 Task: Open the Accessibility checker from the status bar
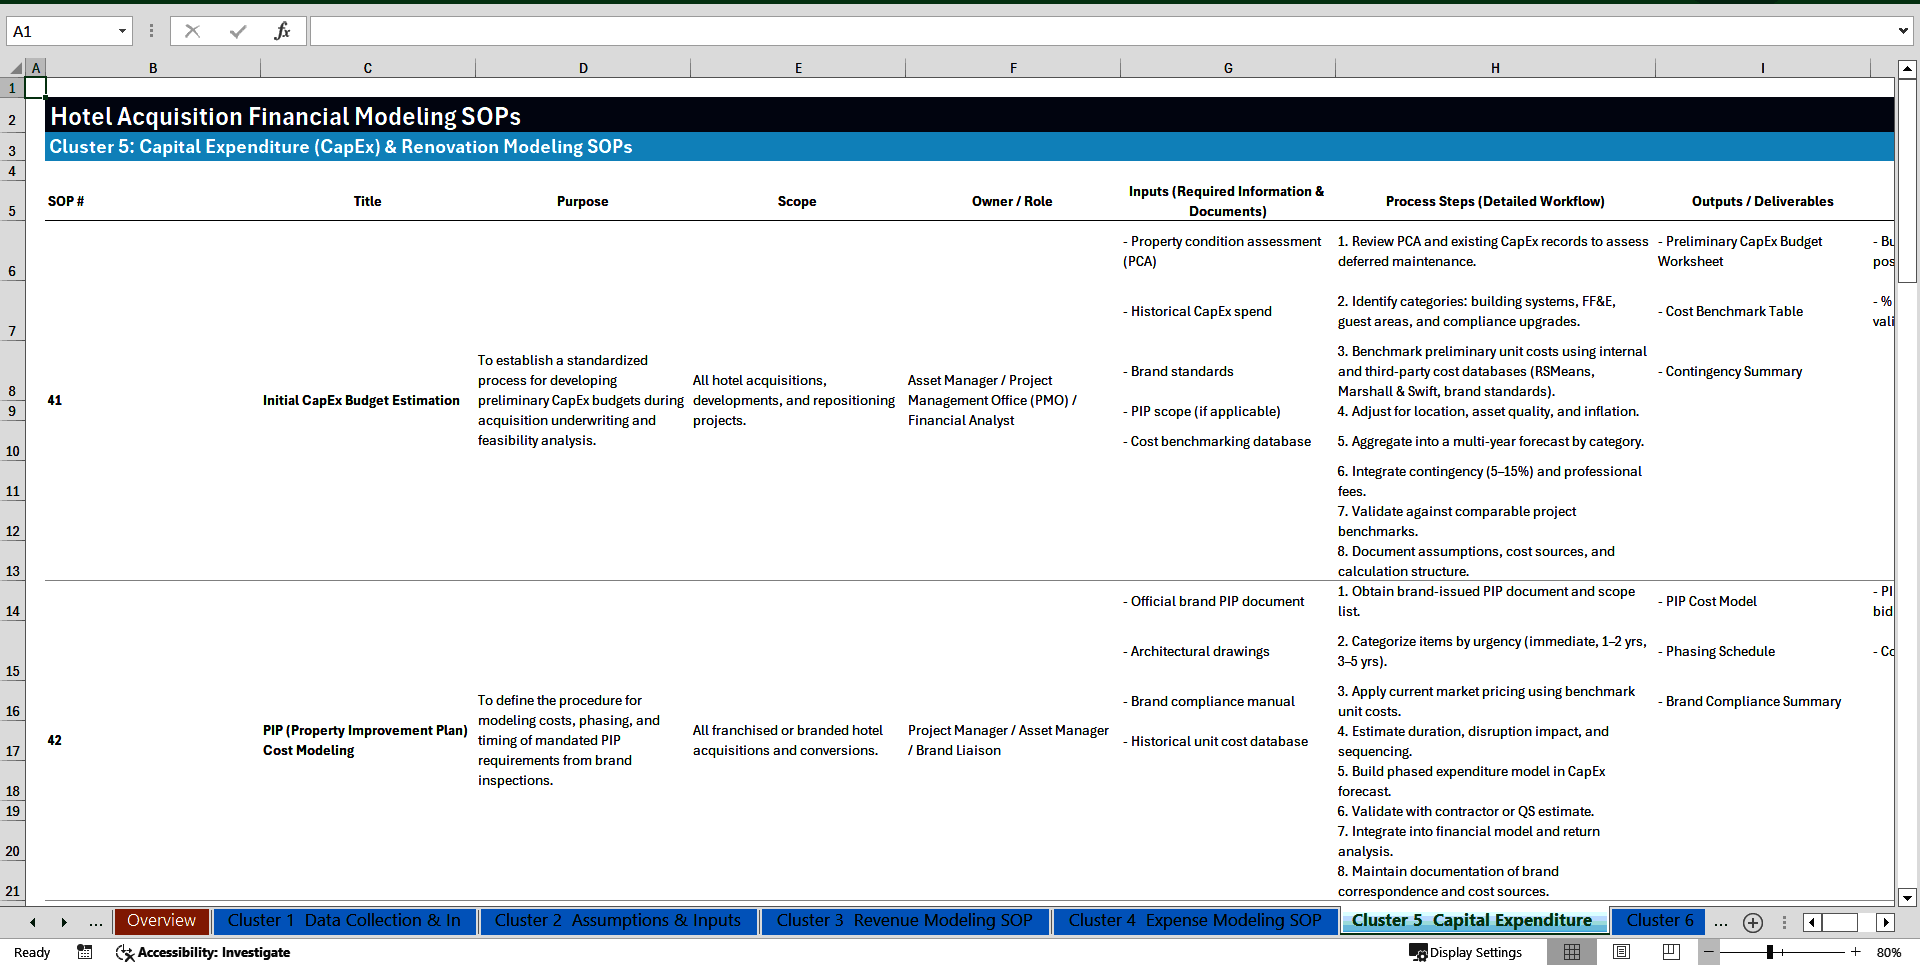[203, 952]
